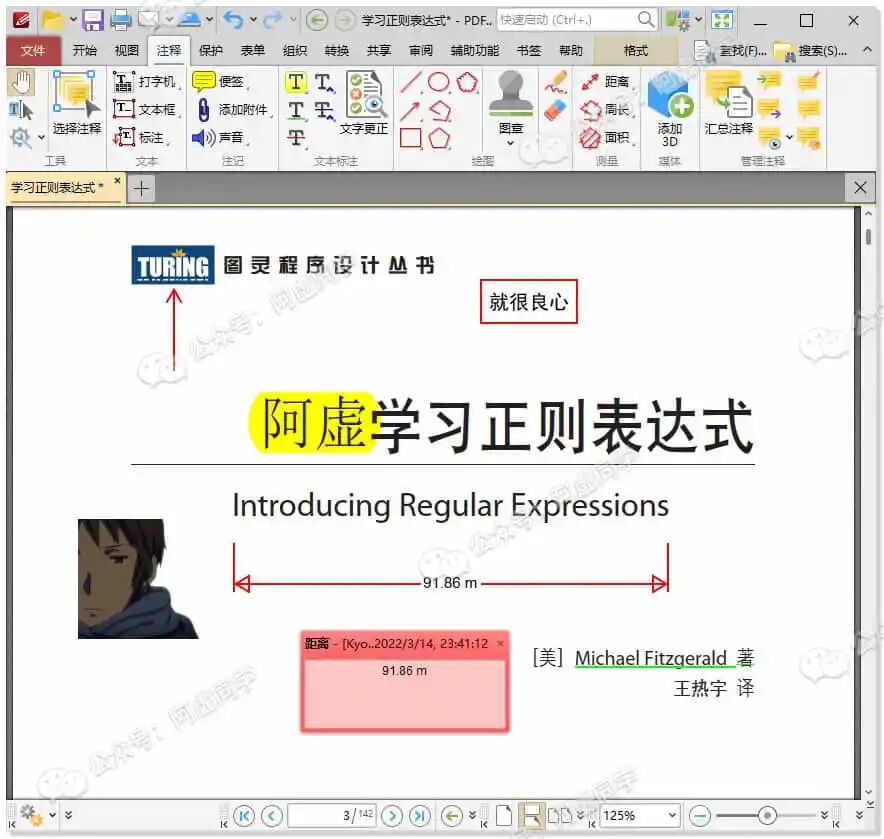Toggle continuous page layout view
This screenshot has height=839, width=884.
[531, 815]
